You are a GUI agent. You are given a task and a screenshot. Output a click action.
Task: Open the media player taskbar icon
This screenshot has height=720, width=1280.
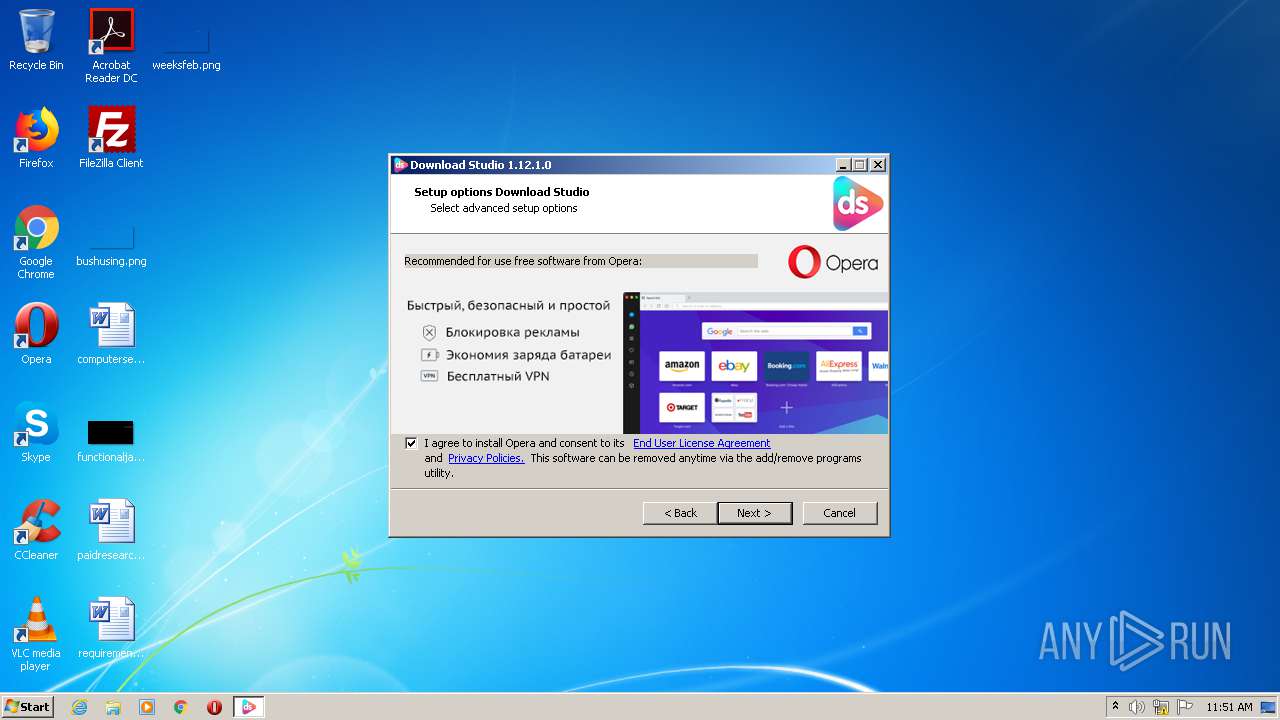(147, 707)
